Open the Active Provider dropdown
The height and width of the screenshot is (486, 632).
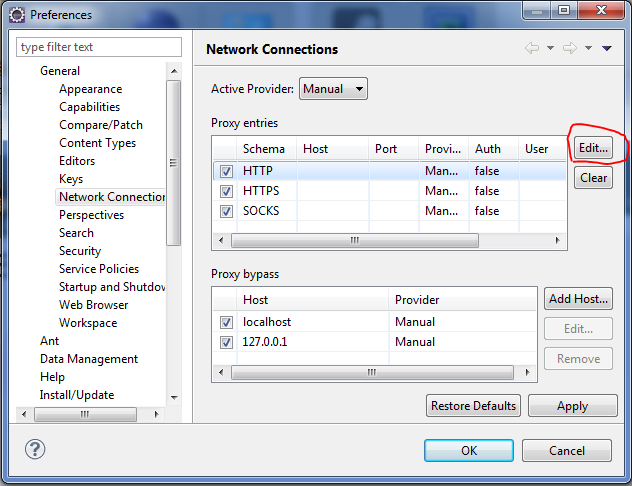coord(333,89)
